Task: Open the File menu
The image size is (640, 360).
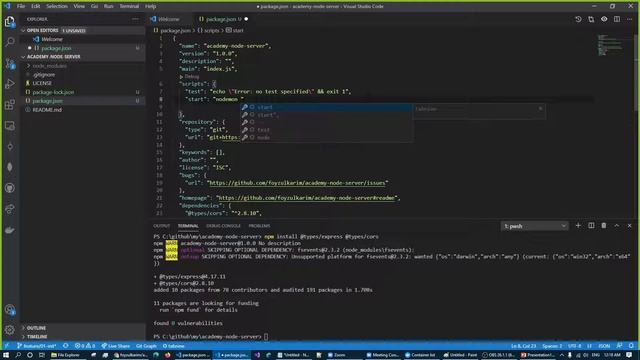Action: pyautogui.click(x=21, y=6)
